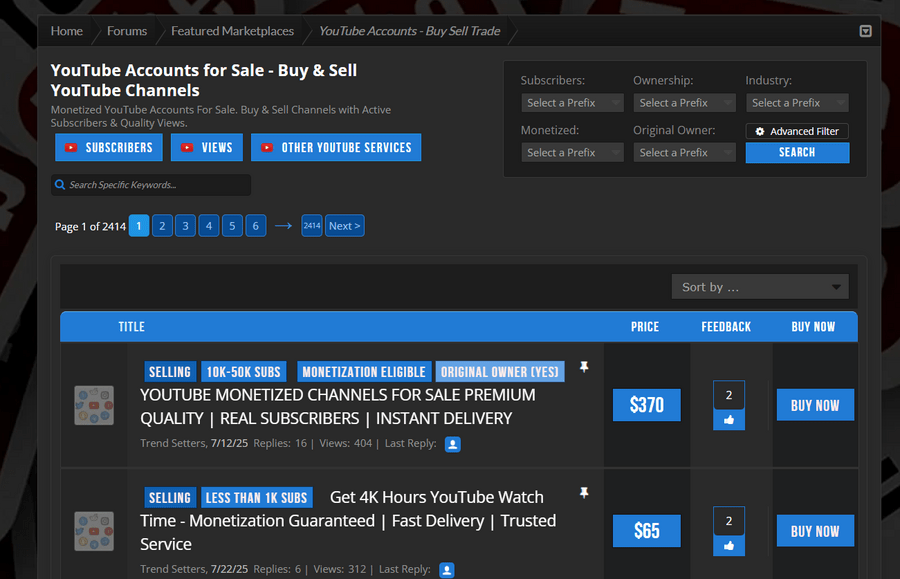This screenshot has height=579, width=900.
Task: Open the Monetized prefix dropdown
Action: click(x=572, y=153)
